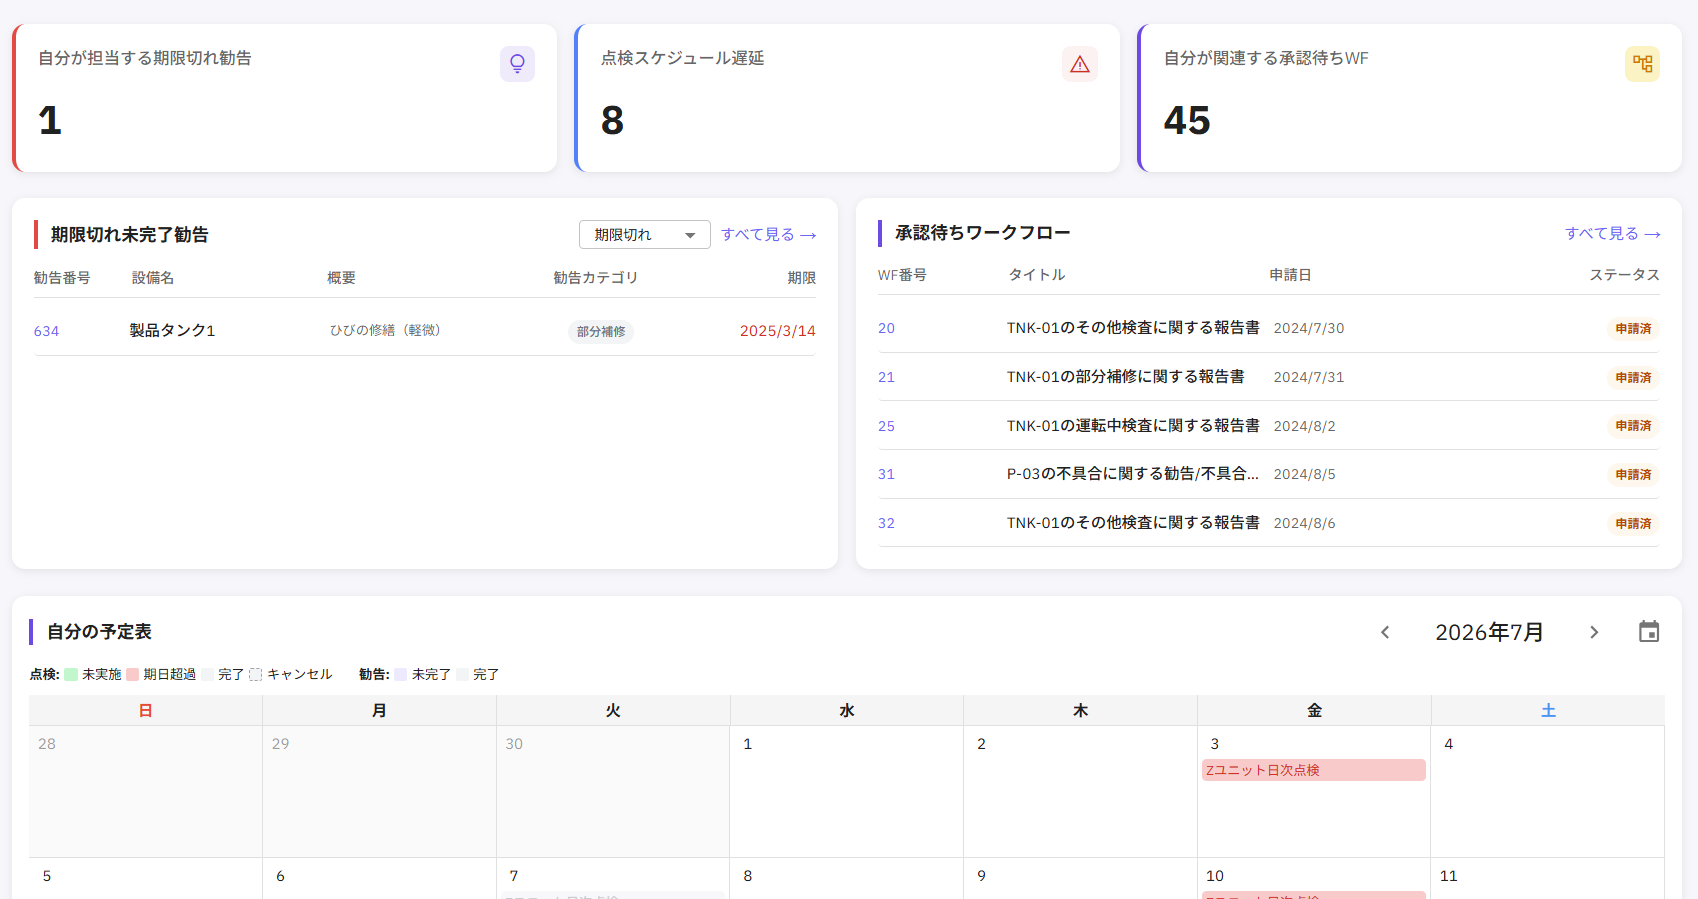
Task: Click すべて見る link in 期限切れ未完了勧告 panel
Action: pos(768,234)
